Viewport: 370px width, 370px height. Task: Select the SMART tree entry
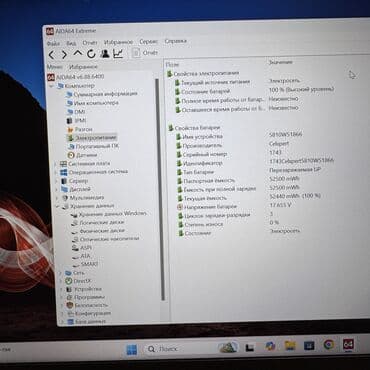(x=85, y=264)
